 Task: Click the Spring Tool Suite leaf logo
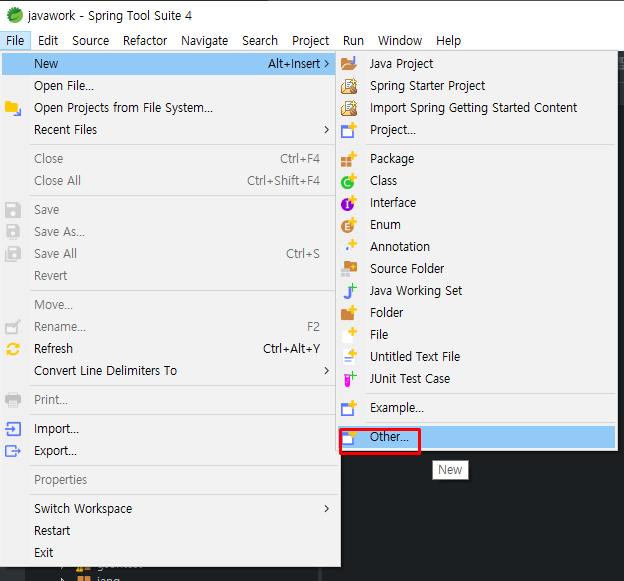(15, 15)
